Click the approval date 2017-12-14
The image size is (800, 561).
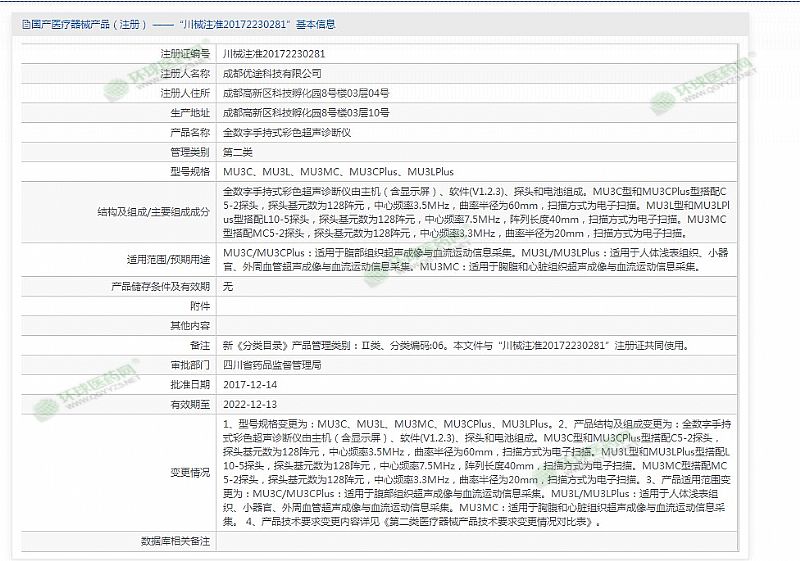(250, 385)
